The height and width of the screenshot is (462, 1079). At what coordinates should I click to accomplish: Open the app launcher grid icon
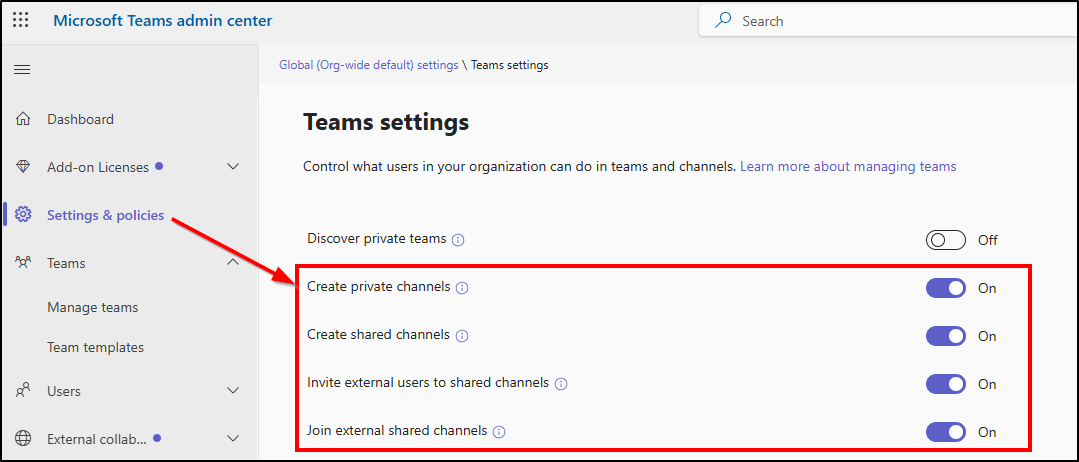tap(21, 20)
